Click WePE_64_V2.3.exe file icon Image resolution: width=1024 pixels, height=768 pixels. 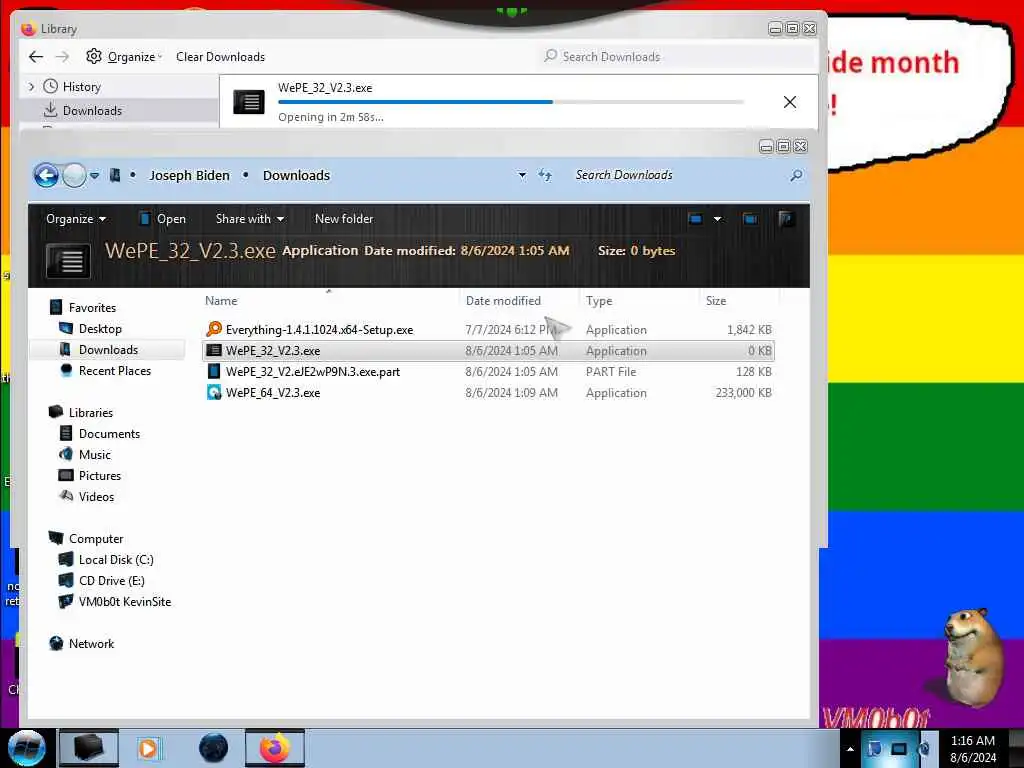(x=214, y=392)
